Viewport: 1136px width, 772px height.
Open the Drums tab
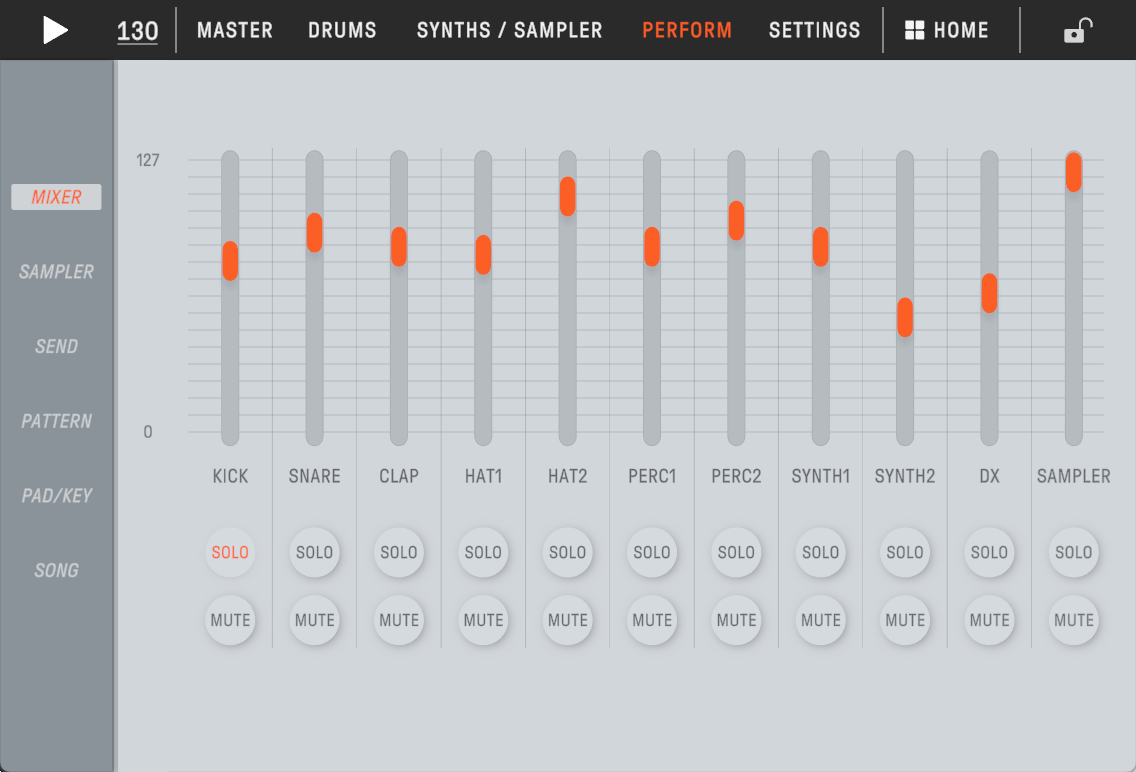click(342, 30)
